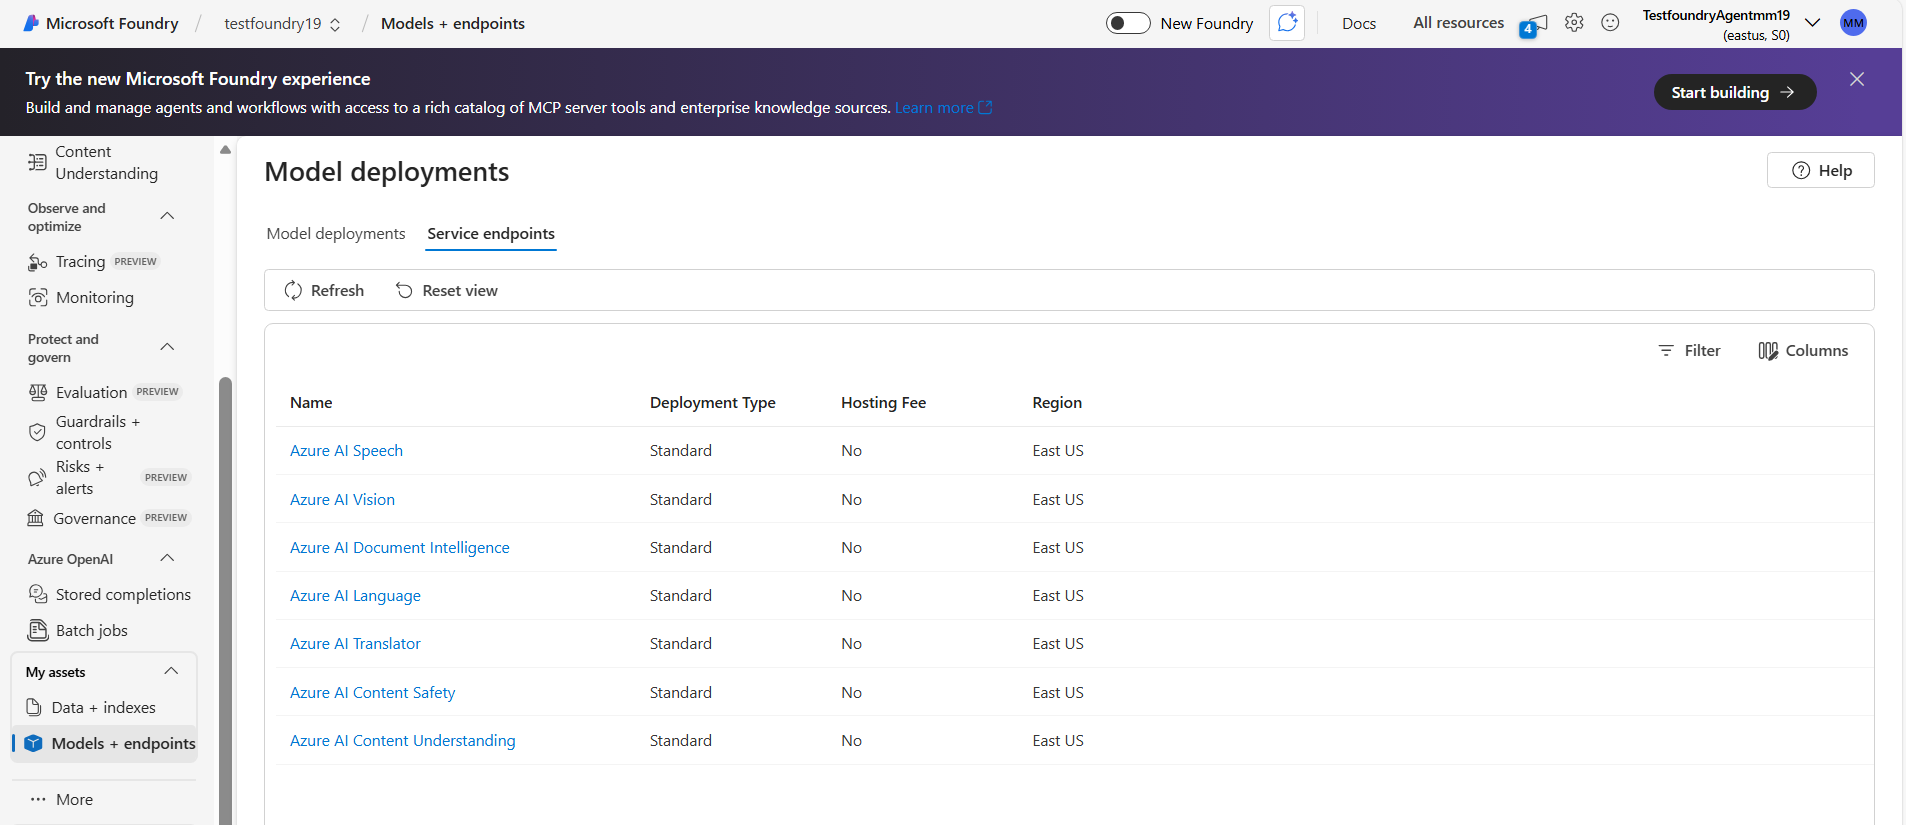Screen dimensions: 1906x825
Task: Go to Batch jobs in the sidebar
Action: (92, 630)
